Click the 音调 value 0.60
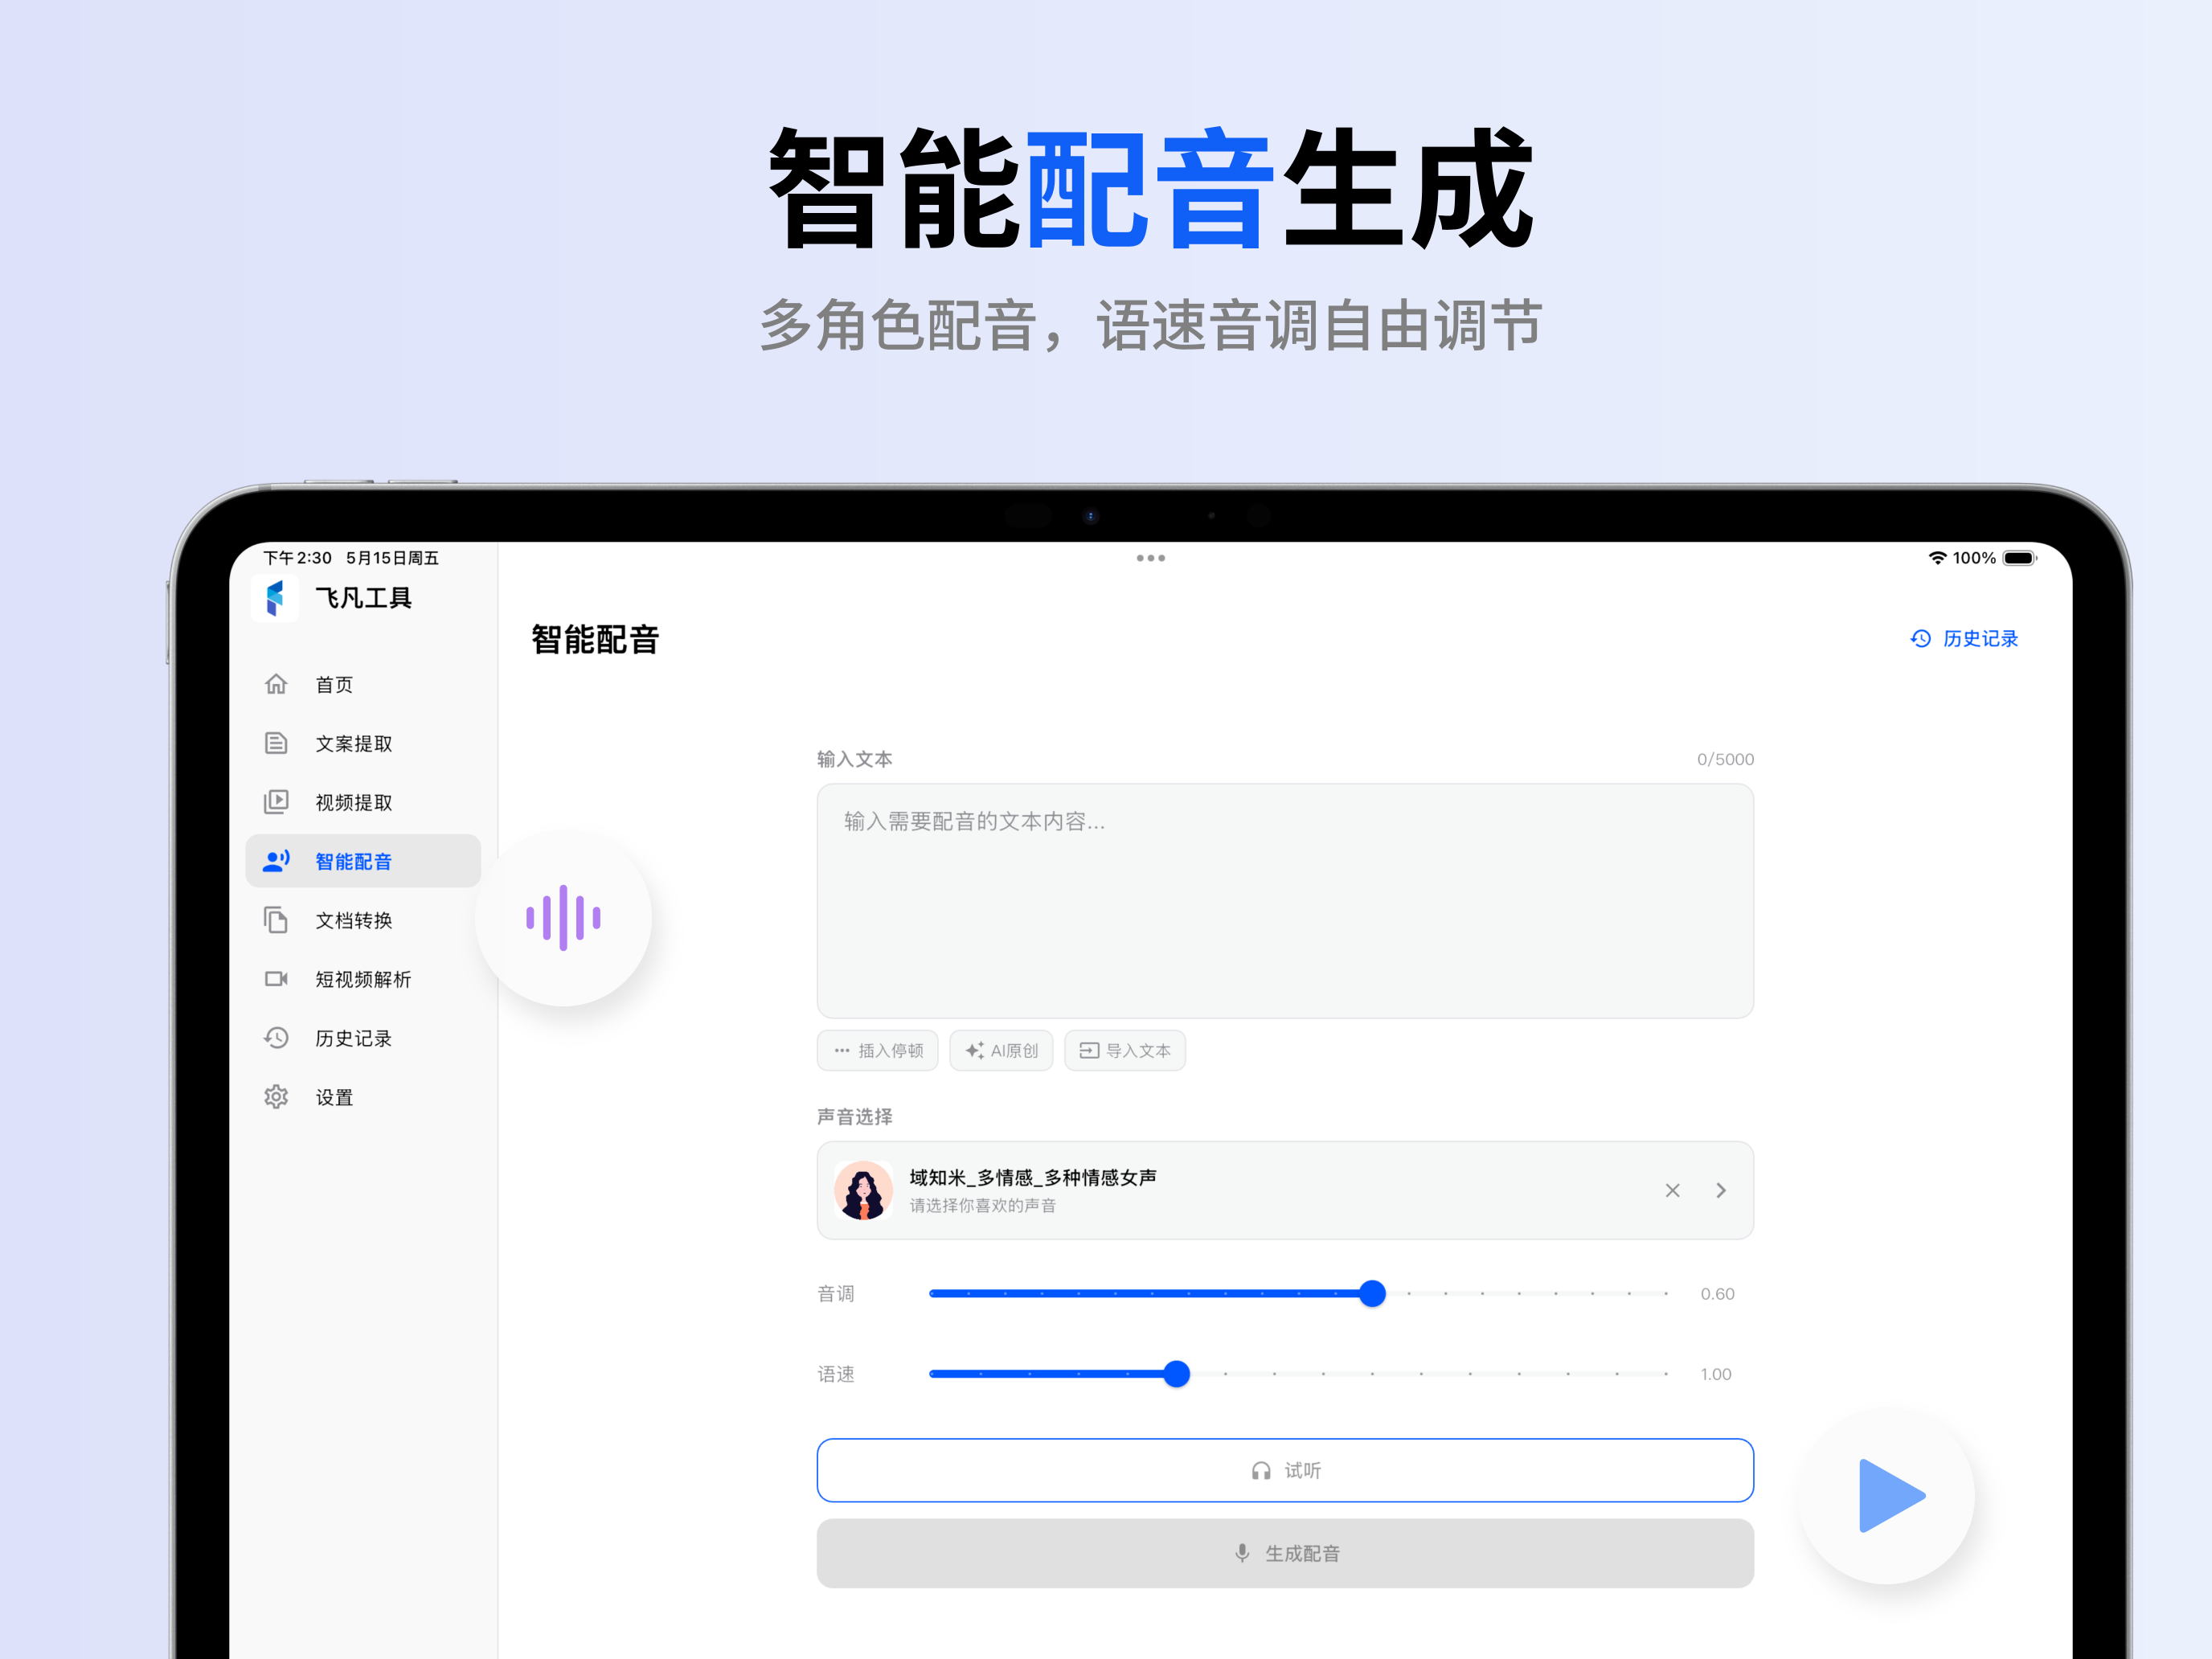This screenshot has height=1659, width=2212. click(1717, 1293)
